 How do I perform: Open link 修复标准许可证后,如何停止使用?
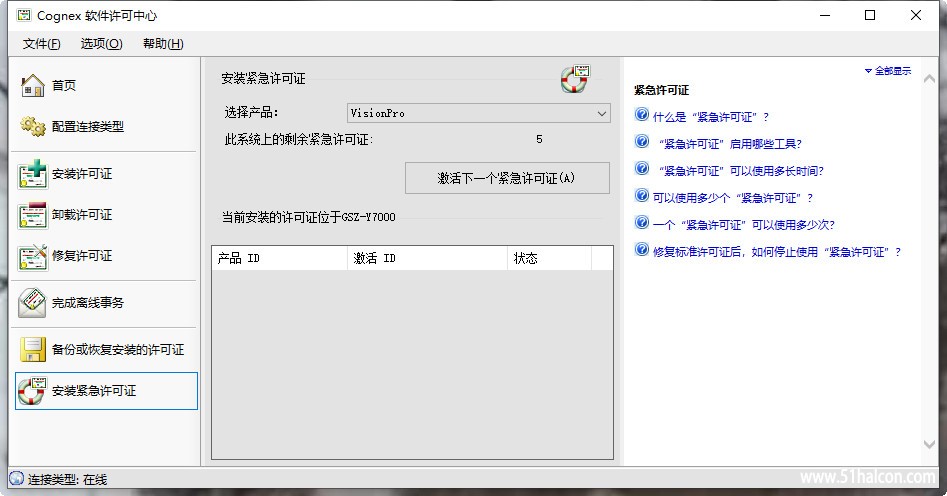point(777,252)
